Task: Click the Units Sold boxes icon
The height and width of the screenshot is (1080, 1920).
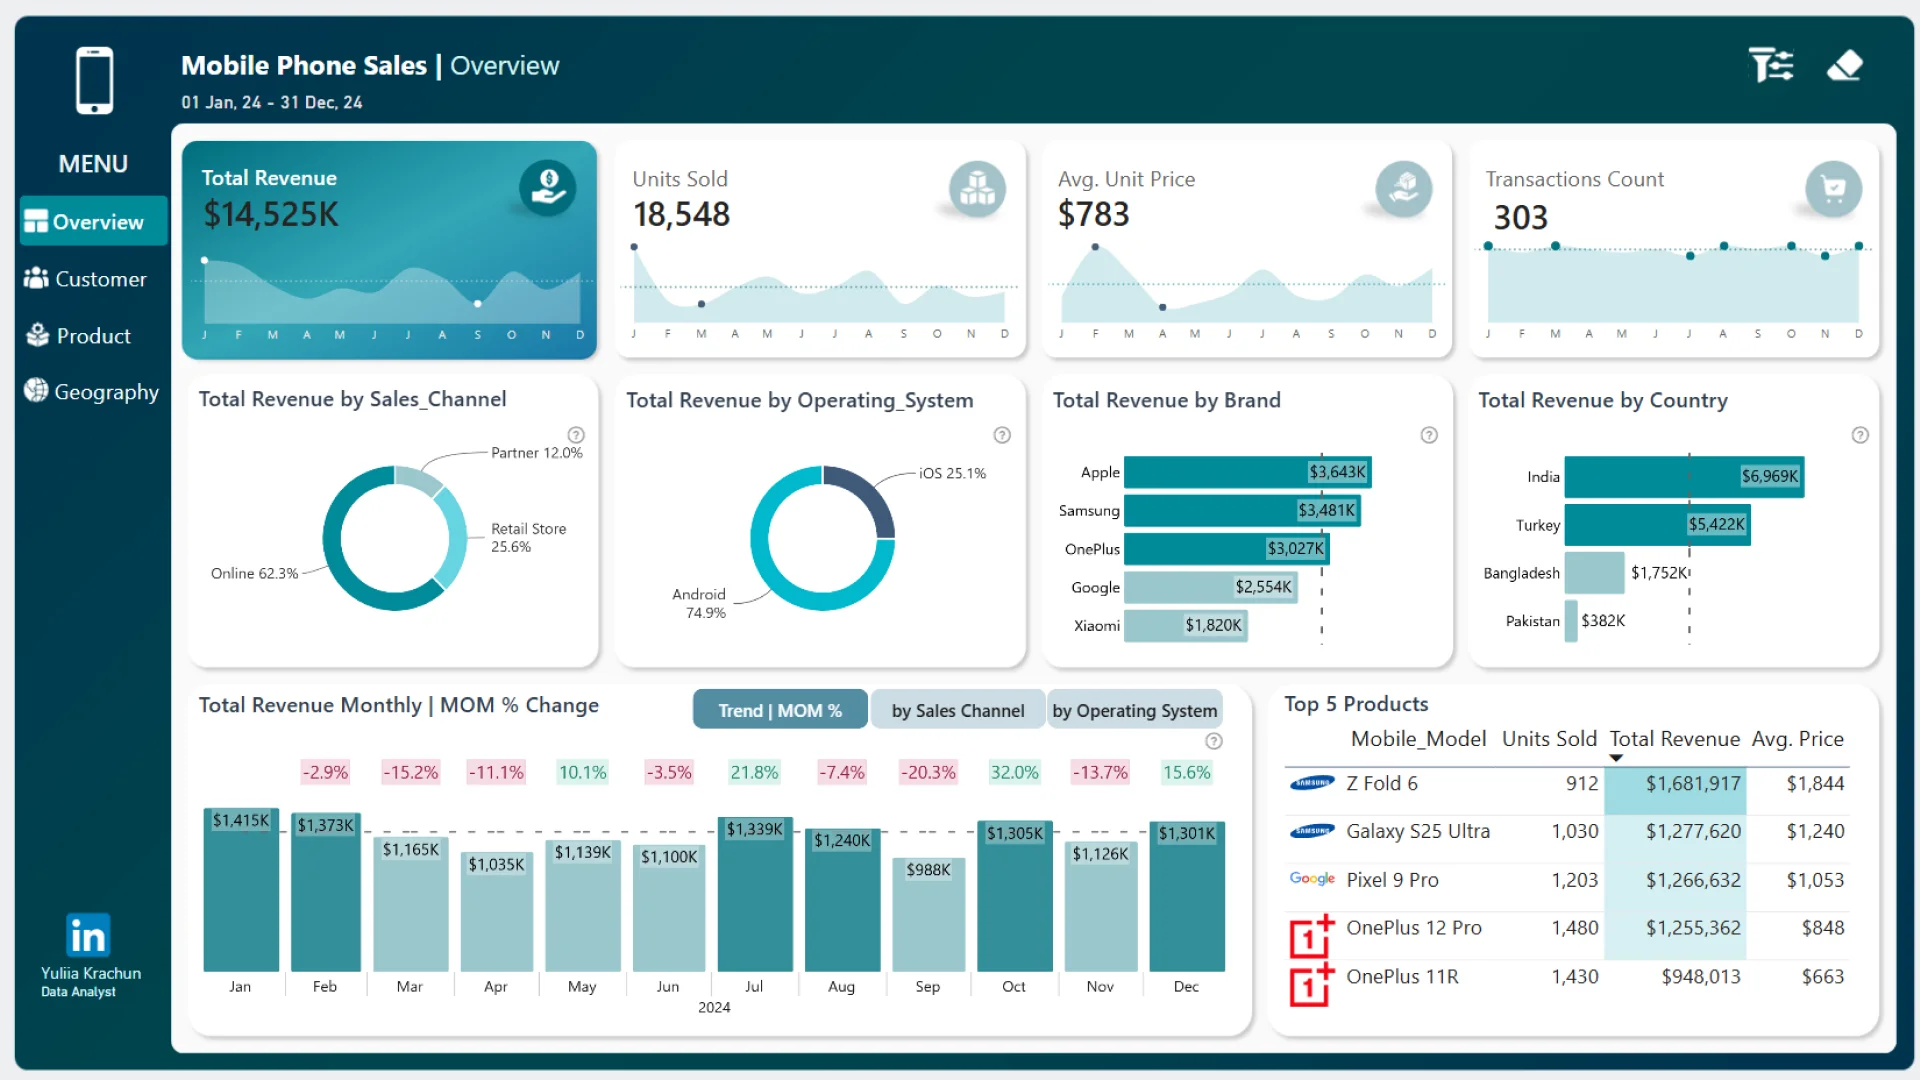Action: (976, 189)
